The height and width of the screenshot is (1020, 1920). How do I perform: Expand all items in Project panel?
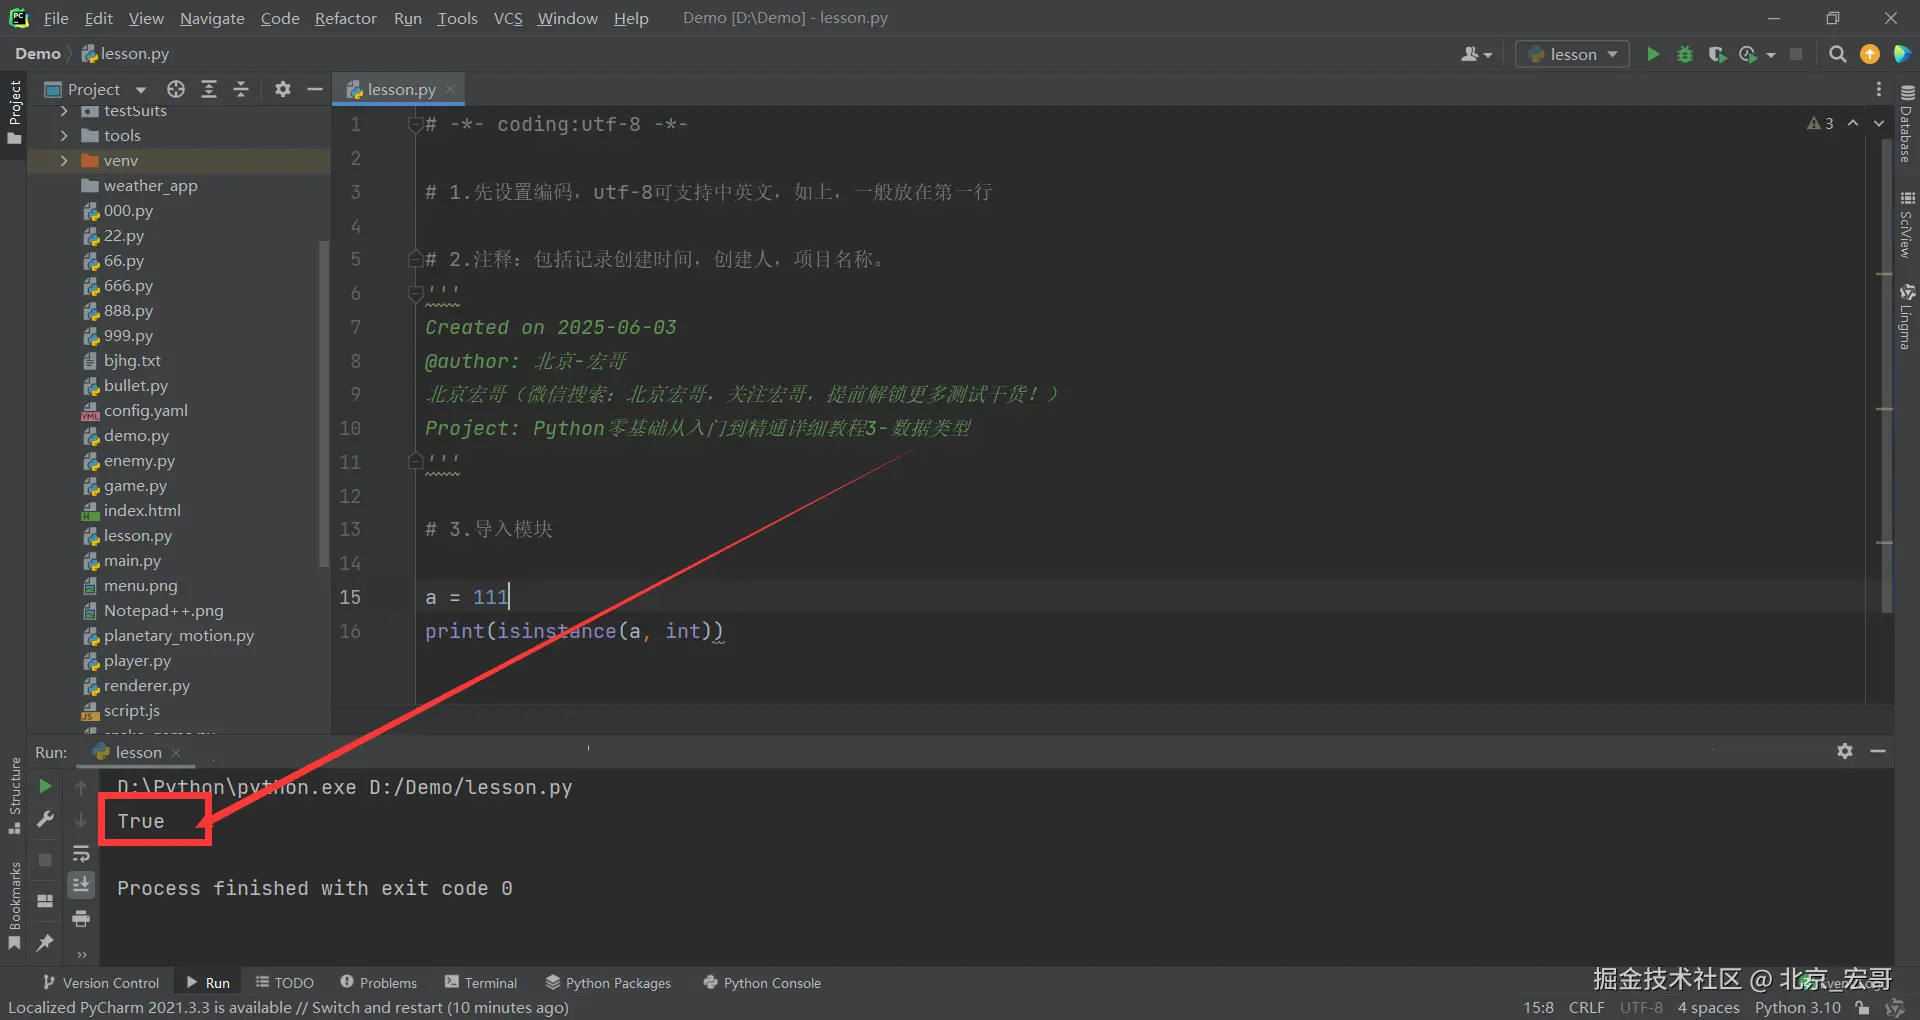(209, 89)
